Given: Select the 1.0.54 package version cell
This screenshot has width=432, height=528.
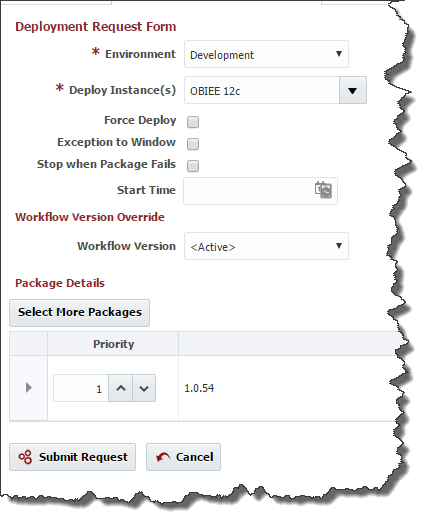Looking at the screenshot, I should 199,388.
